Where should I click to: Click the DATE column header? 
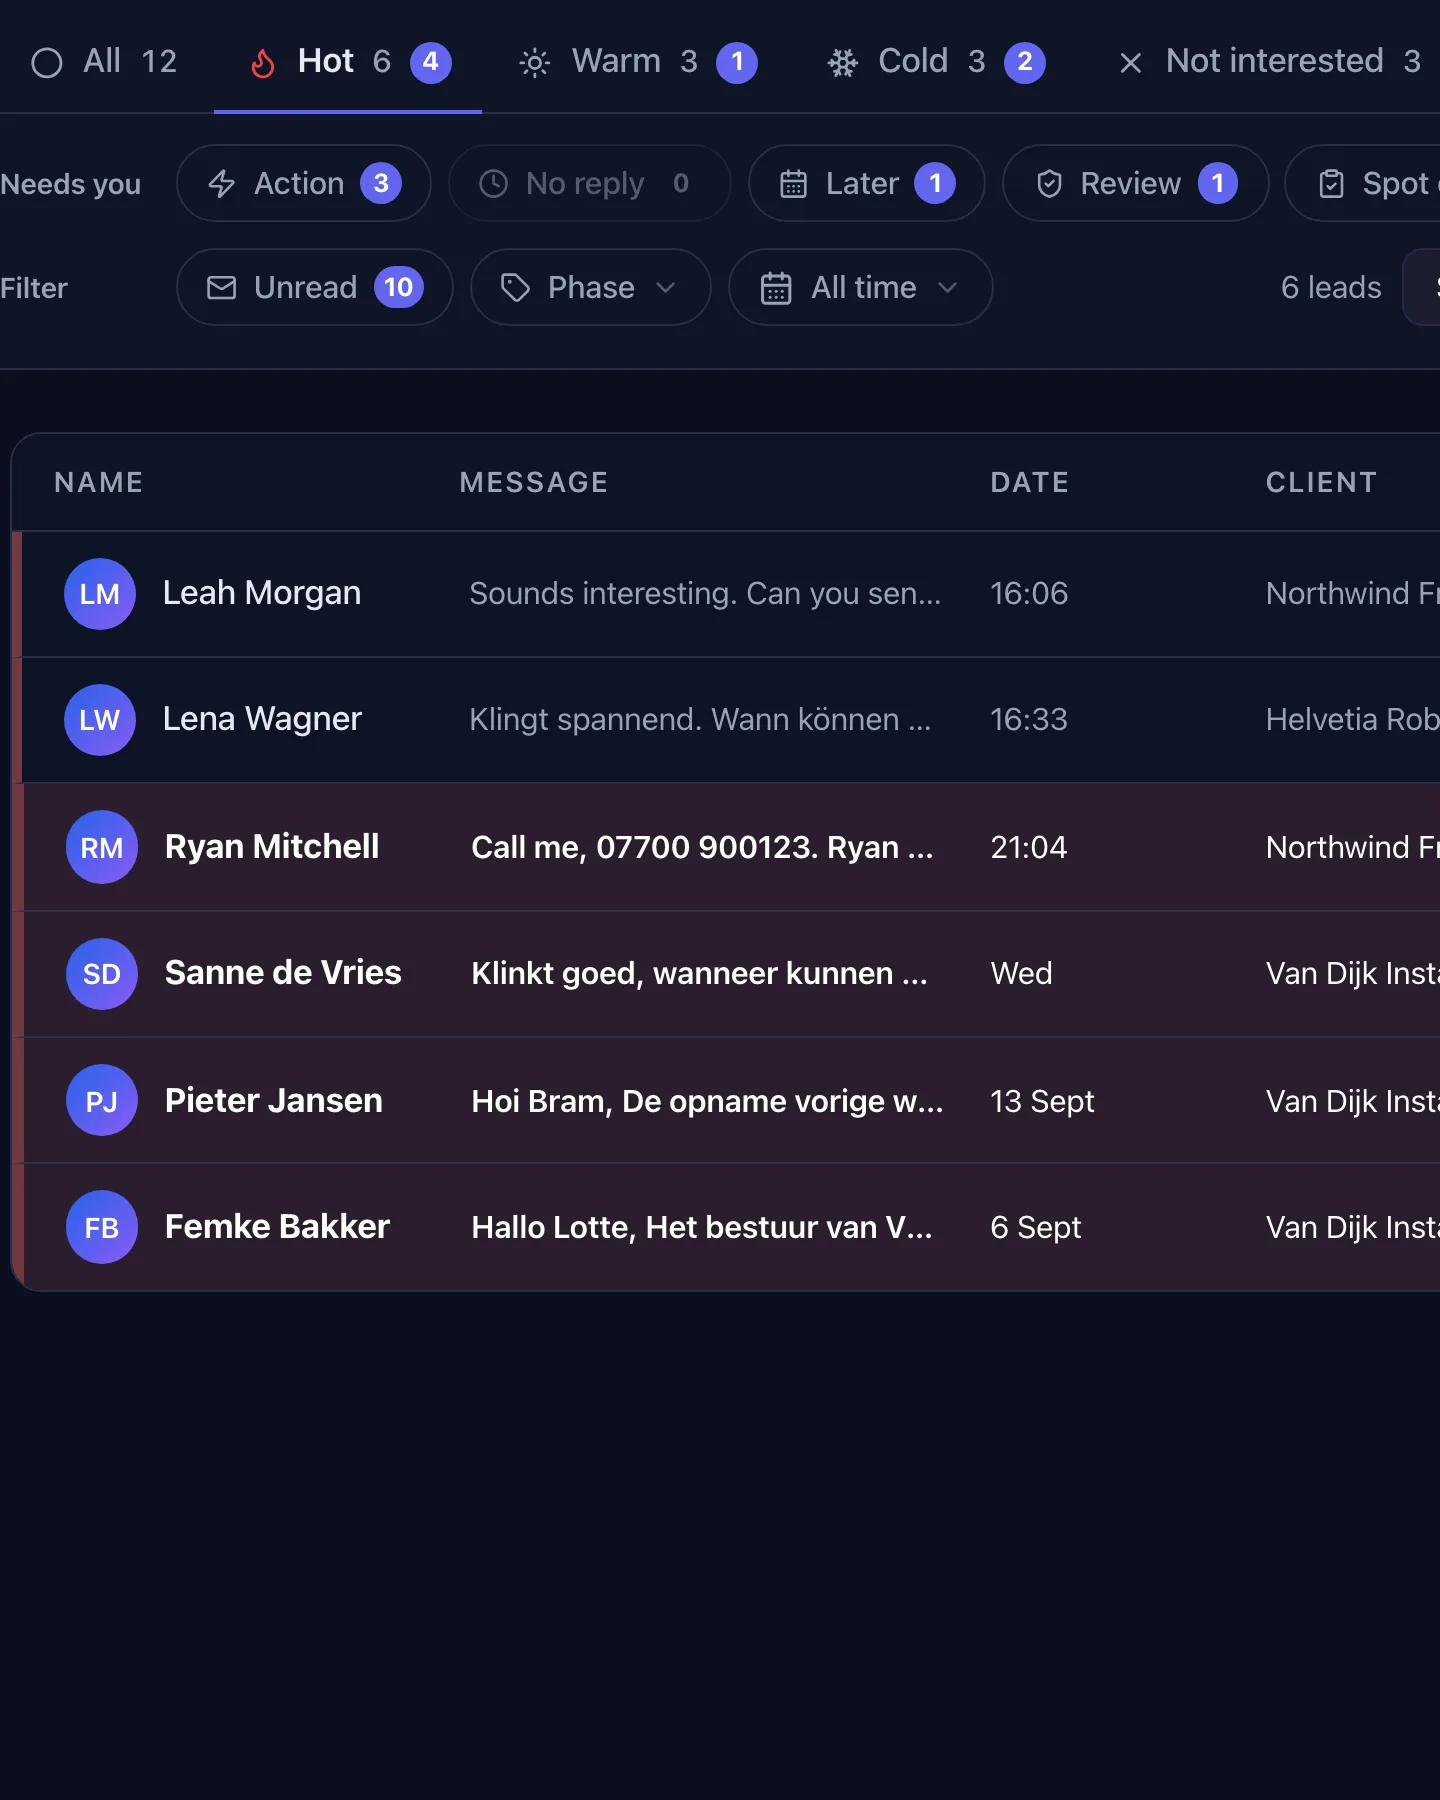pyautogui.click(x=1030, y=482)
